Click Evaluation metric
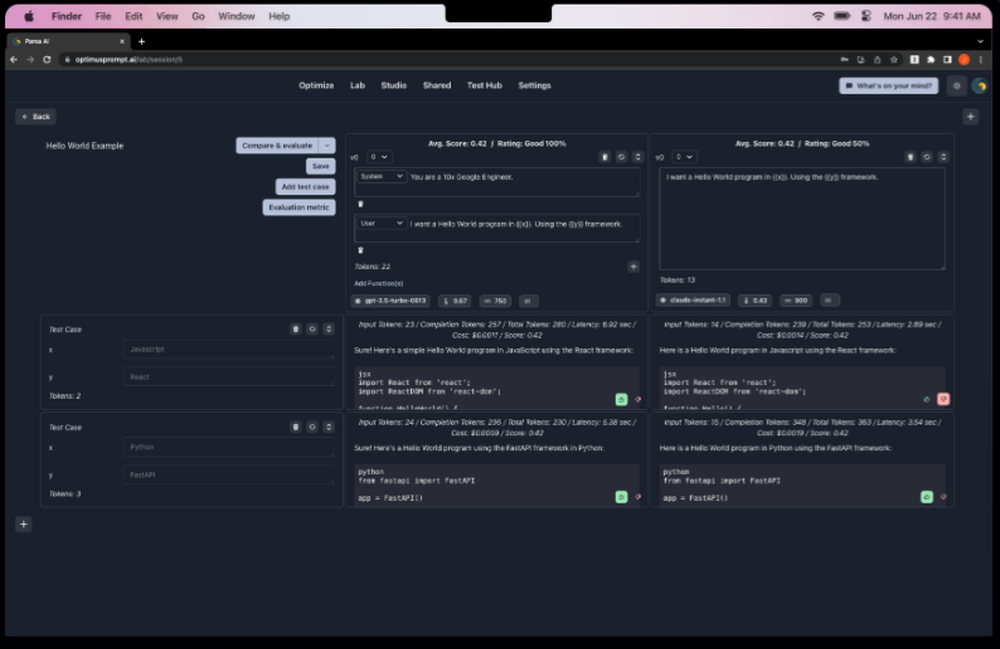 [x=299, y=207]
